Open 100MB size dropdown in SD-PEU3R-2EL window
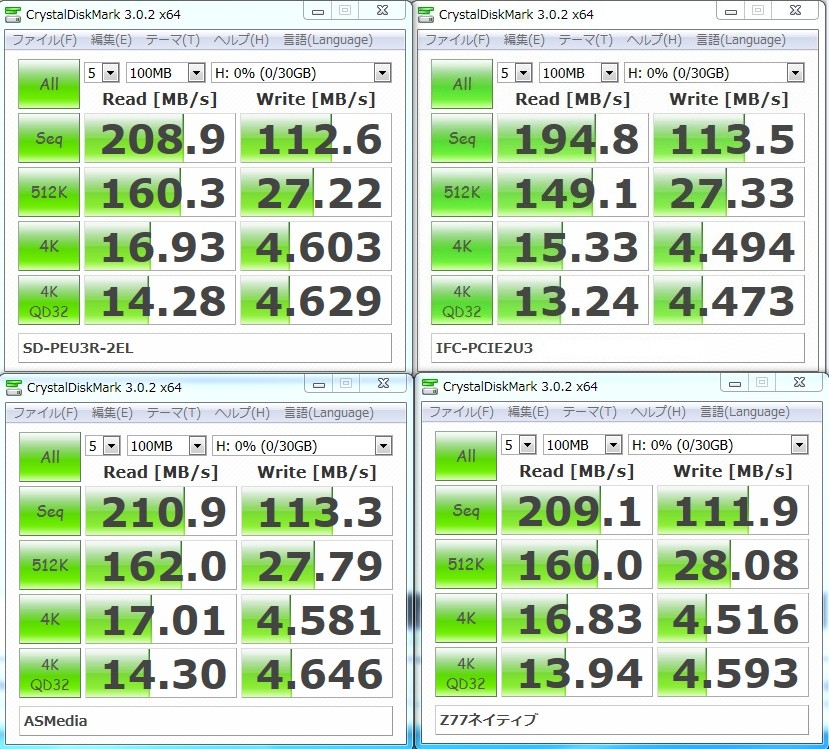 tap(166, 73)
